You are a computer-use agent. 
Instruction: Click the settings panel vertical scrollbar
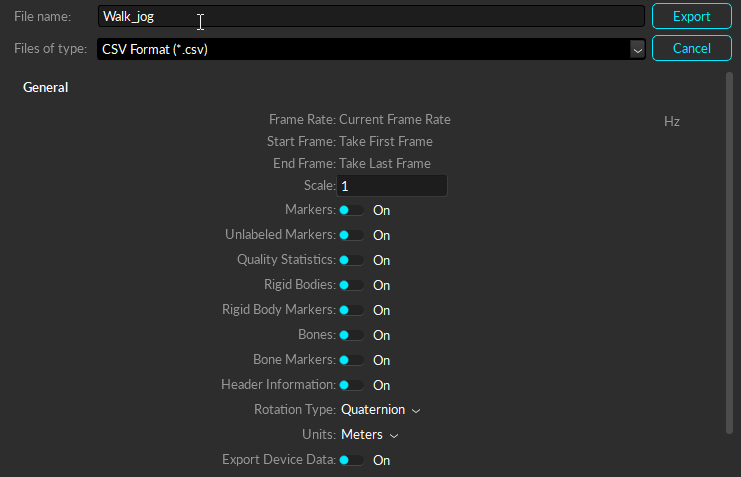[x=729, y=250]
